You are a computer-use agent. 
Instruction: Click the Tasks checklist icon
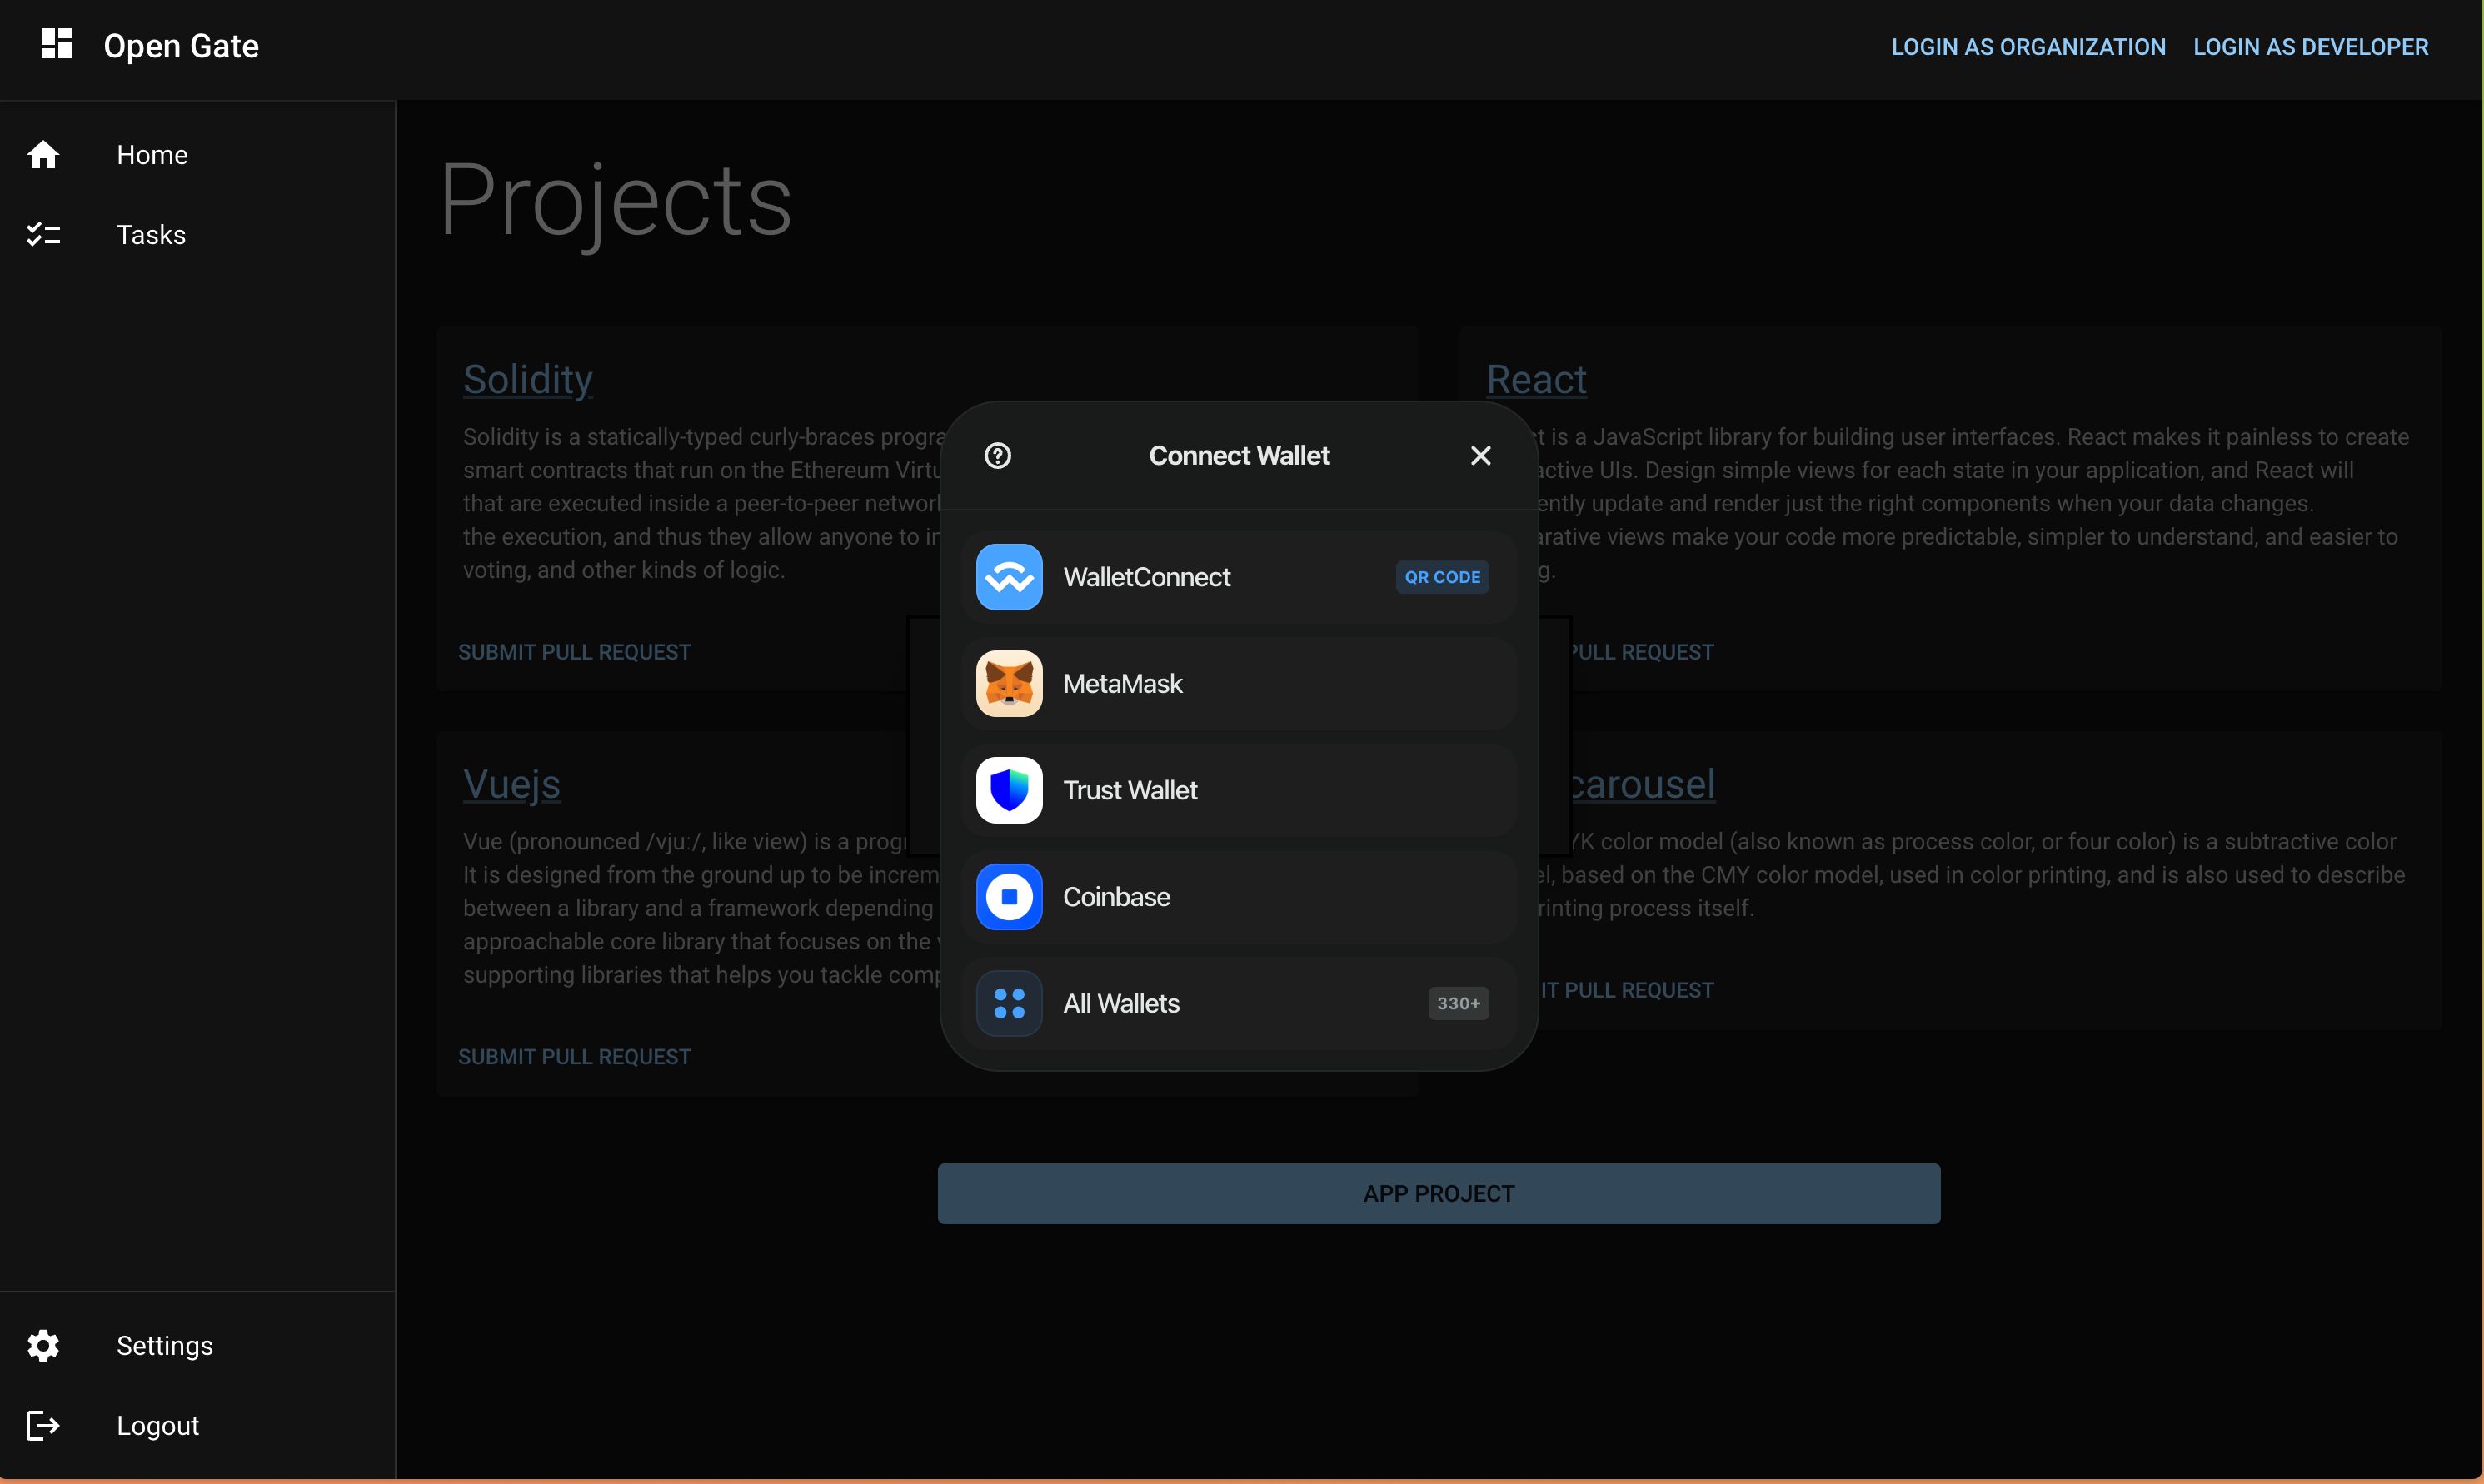43,235
